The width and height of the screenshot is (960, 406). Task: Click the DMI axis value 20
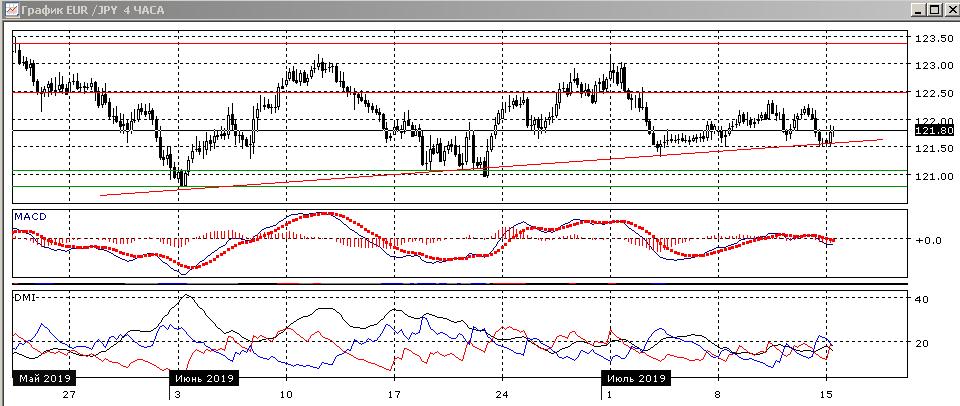pyautogui.click(x=921, y=342)
